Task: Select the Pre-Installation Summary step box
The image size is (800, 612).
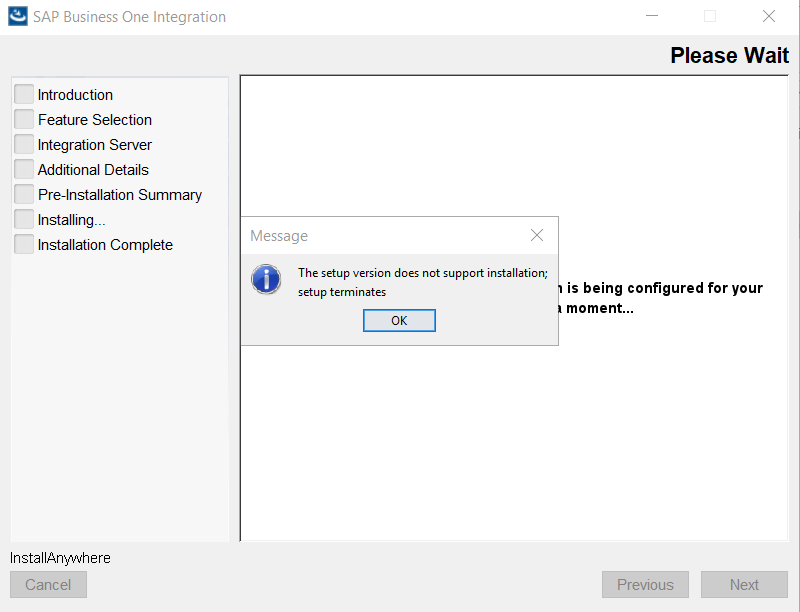Action: (24, 194)
